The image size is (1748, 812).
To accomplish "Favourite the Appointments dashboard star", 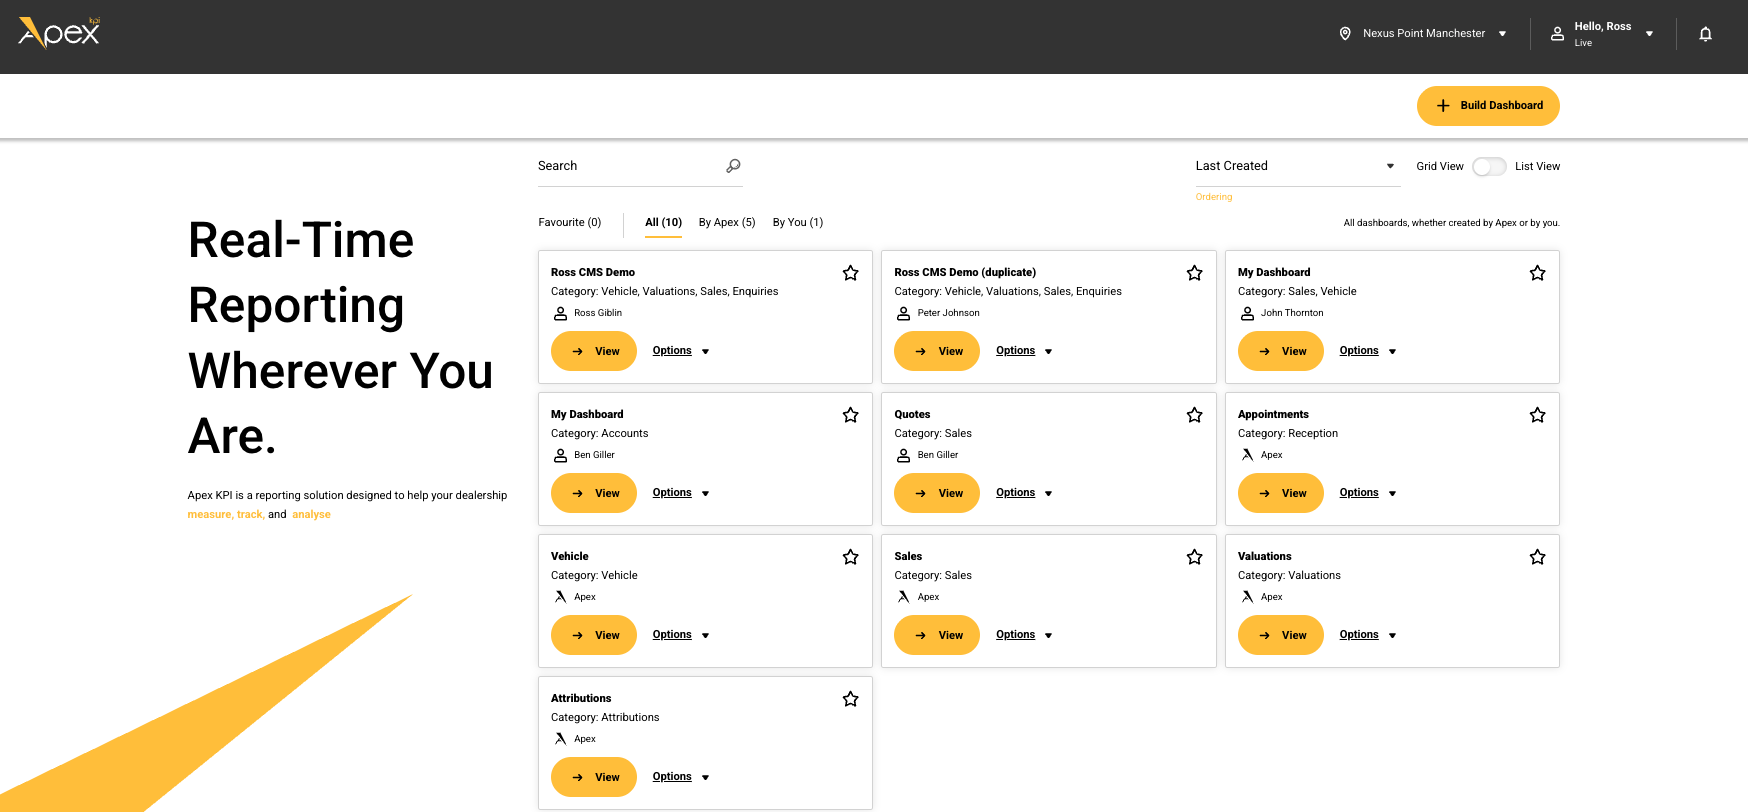I will tap(1538, 415).
